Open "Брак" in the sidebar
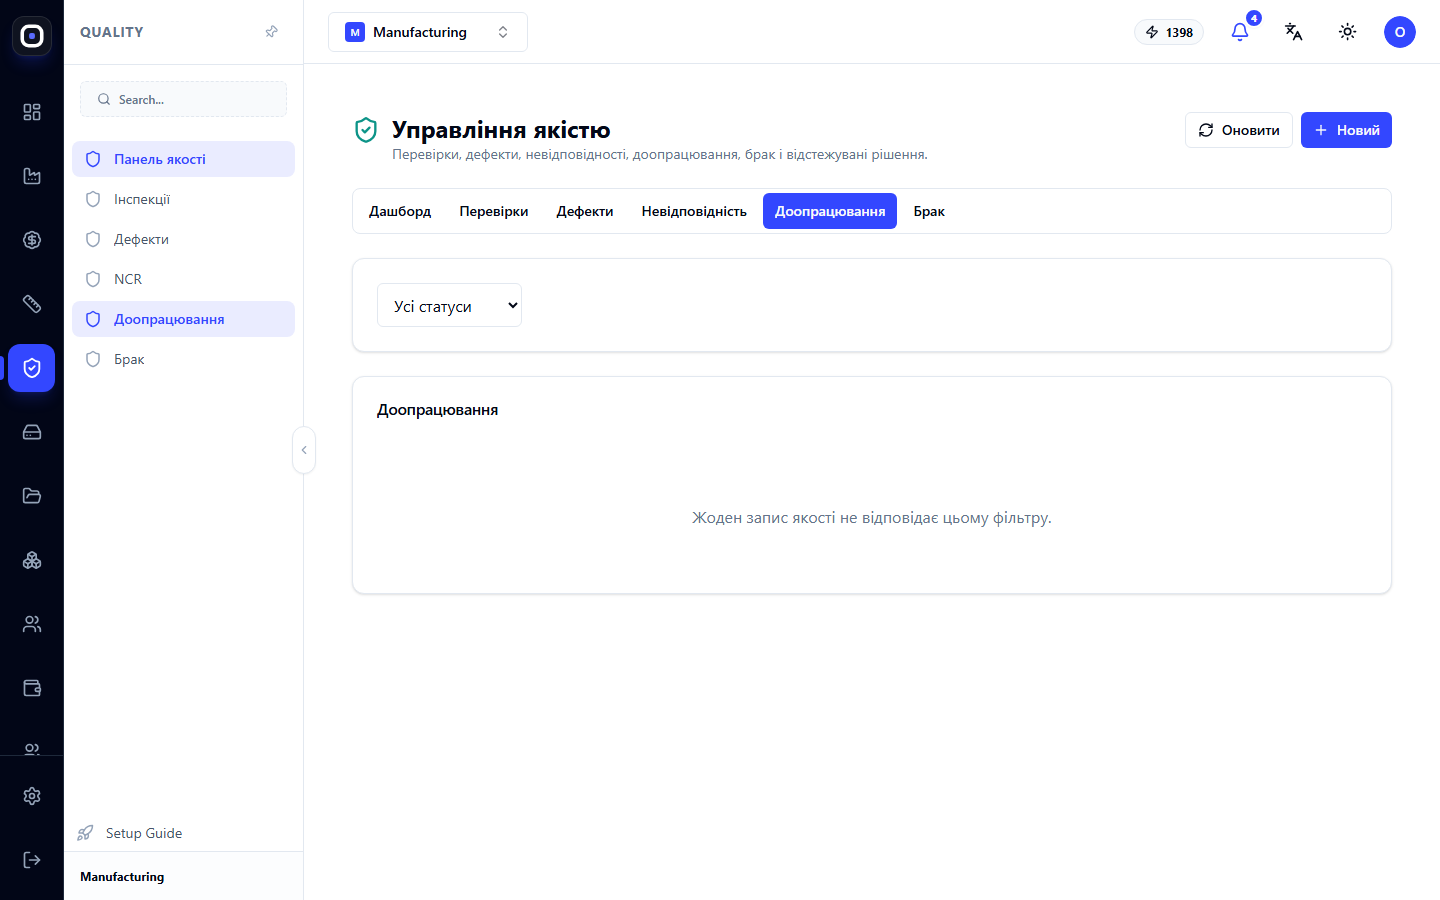This screenshot has width=1440, height=900. click(183, 359)
